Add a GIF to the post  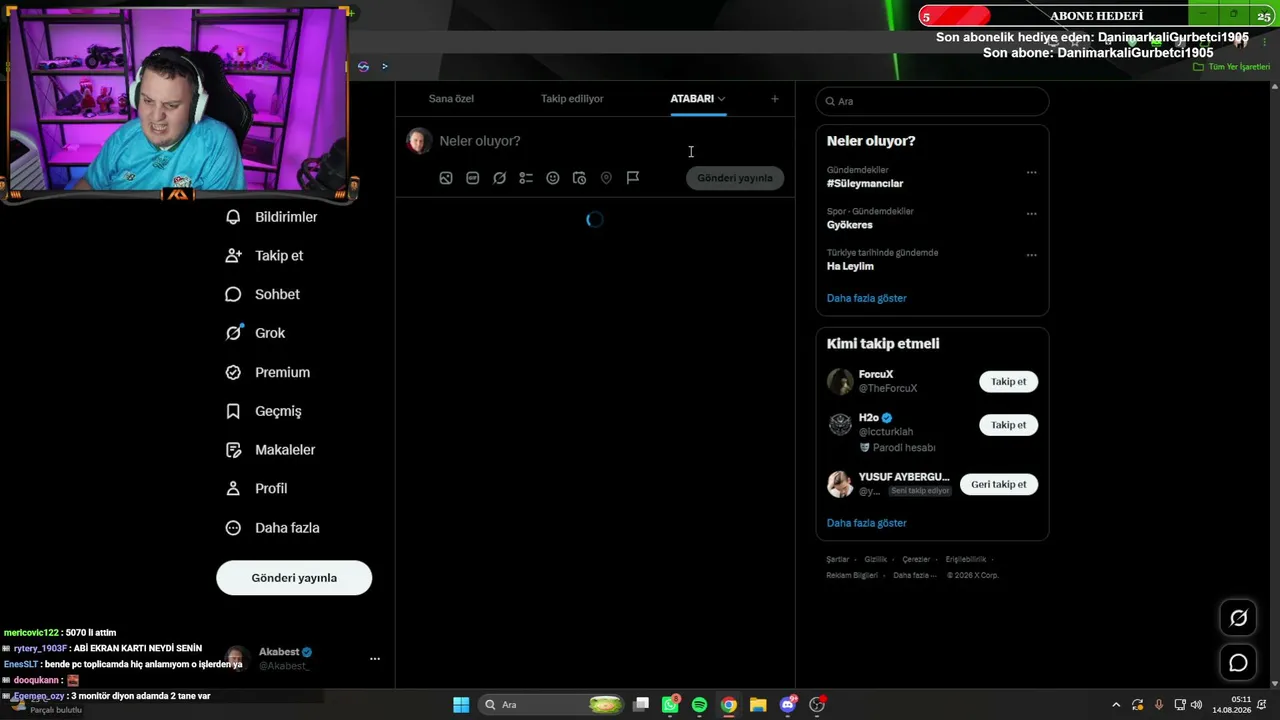tap(473, 178)
